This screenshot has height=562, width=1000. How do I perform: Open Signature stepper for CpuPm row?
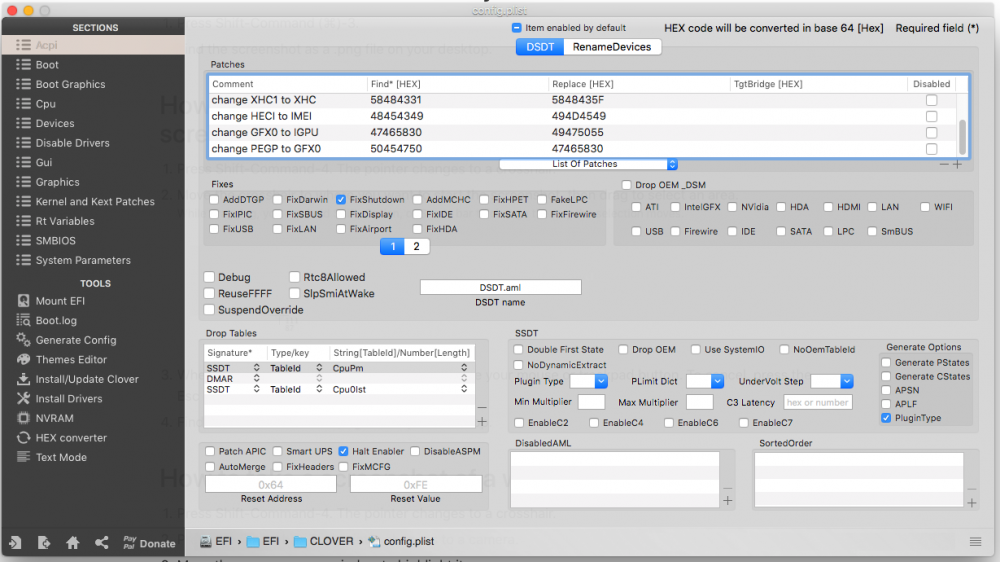tap(256, 368)
